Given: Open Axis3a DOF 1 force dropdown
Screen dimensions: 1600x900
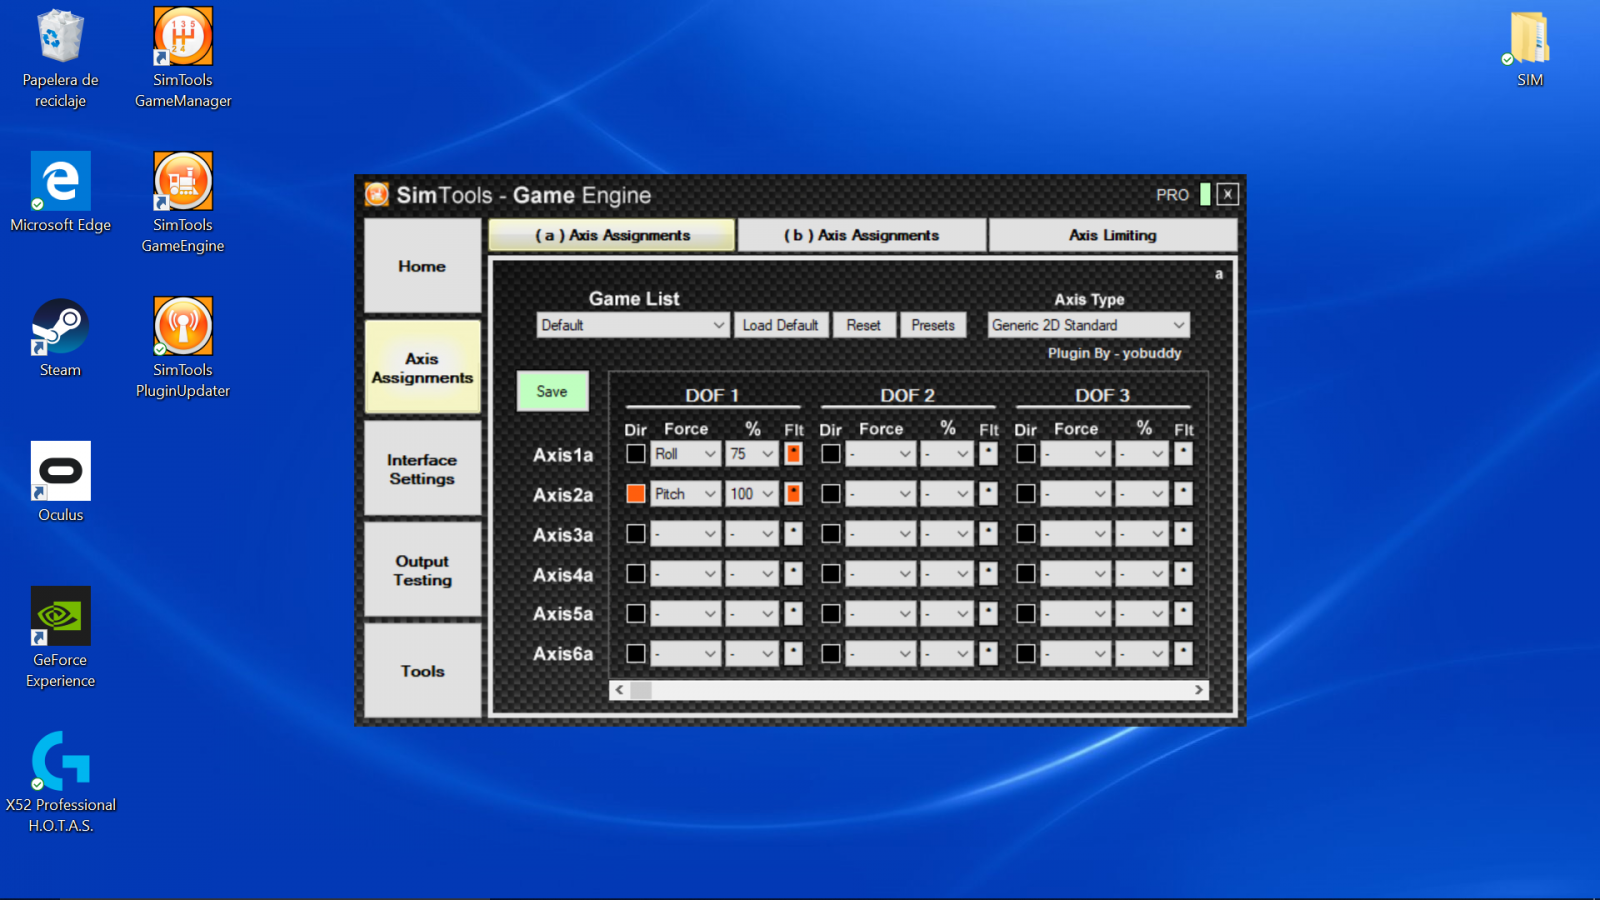Looking at the screenshot, I should pos(685,534).
